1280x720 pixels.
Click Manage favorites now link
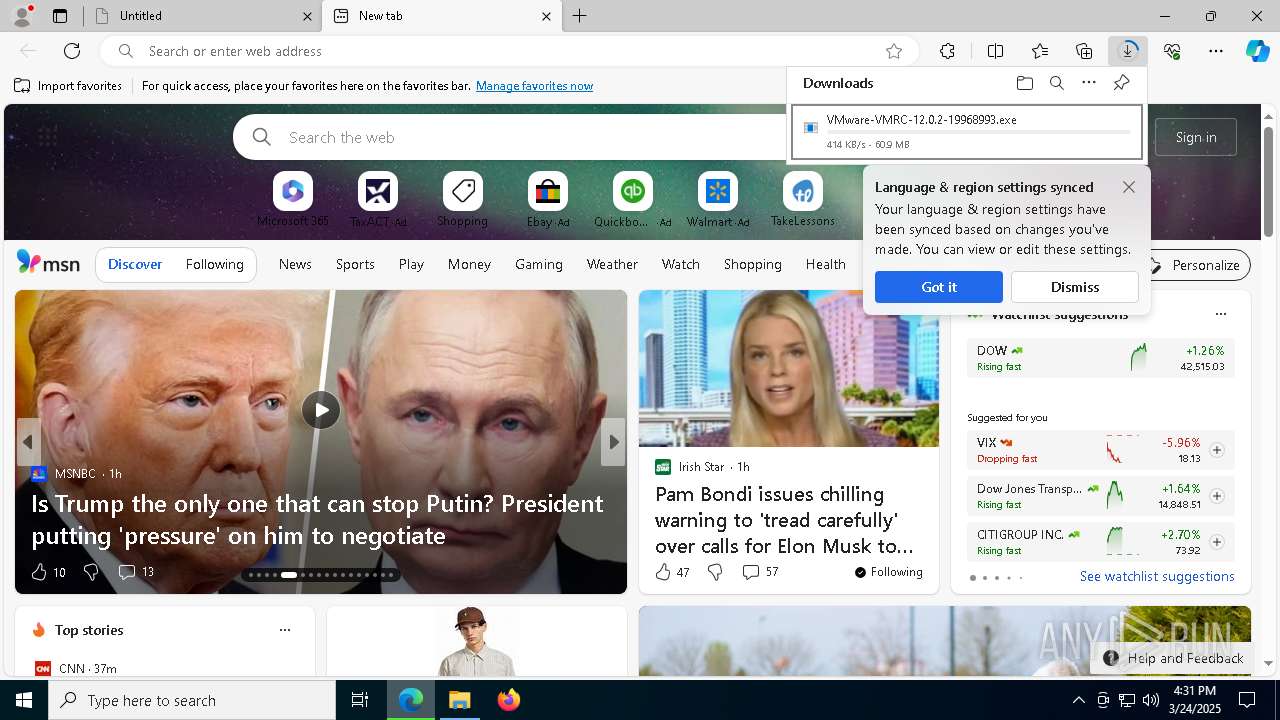(x=534, y=86)
